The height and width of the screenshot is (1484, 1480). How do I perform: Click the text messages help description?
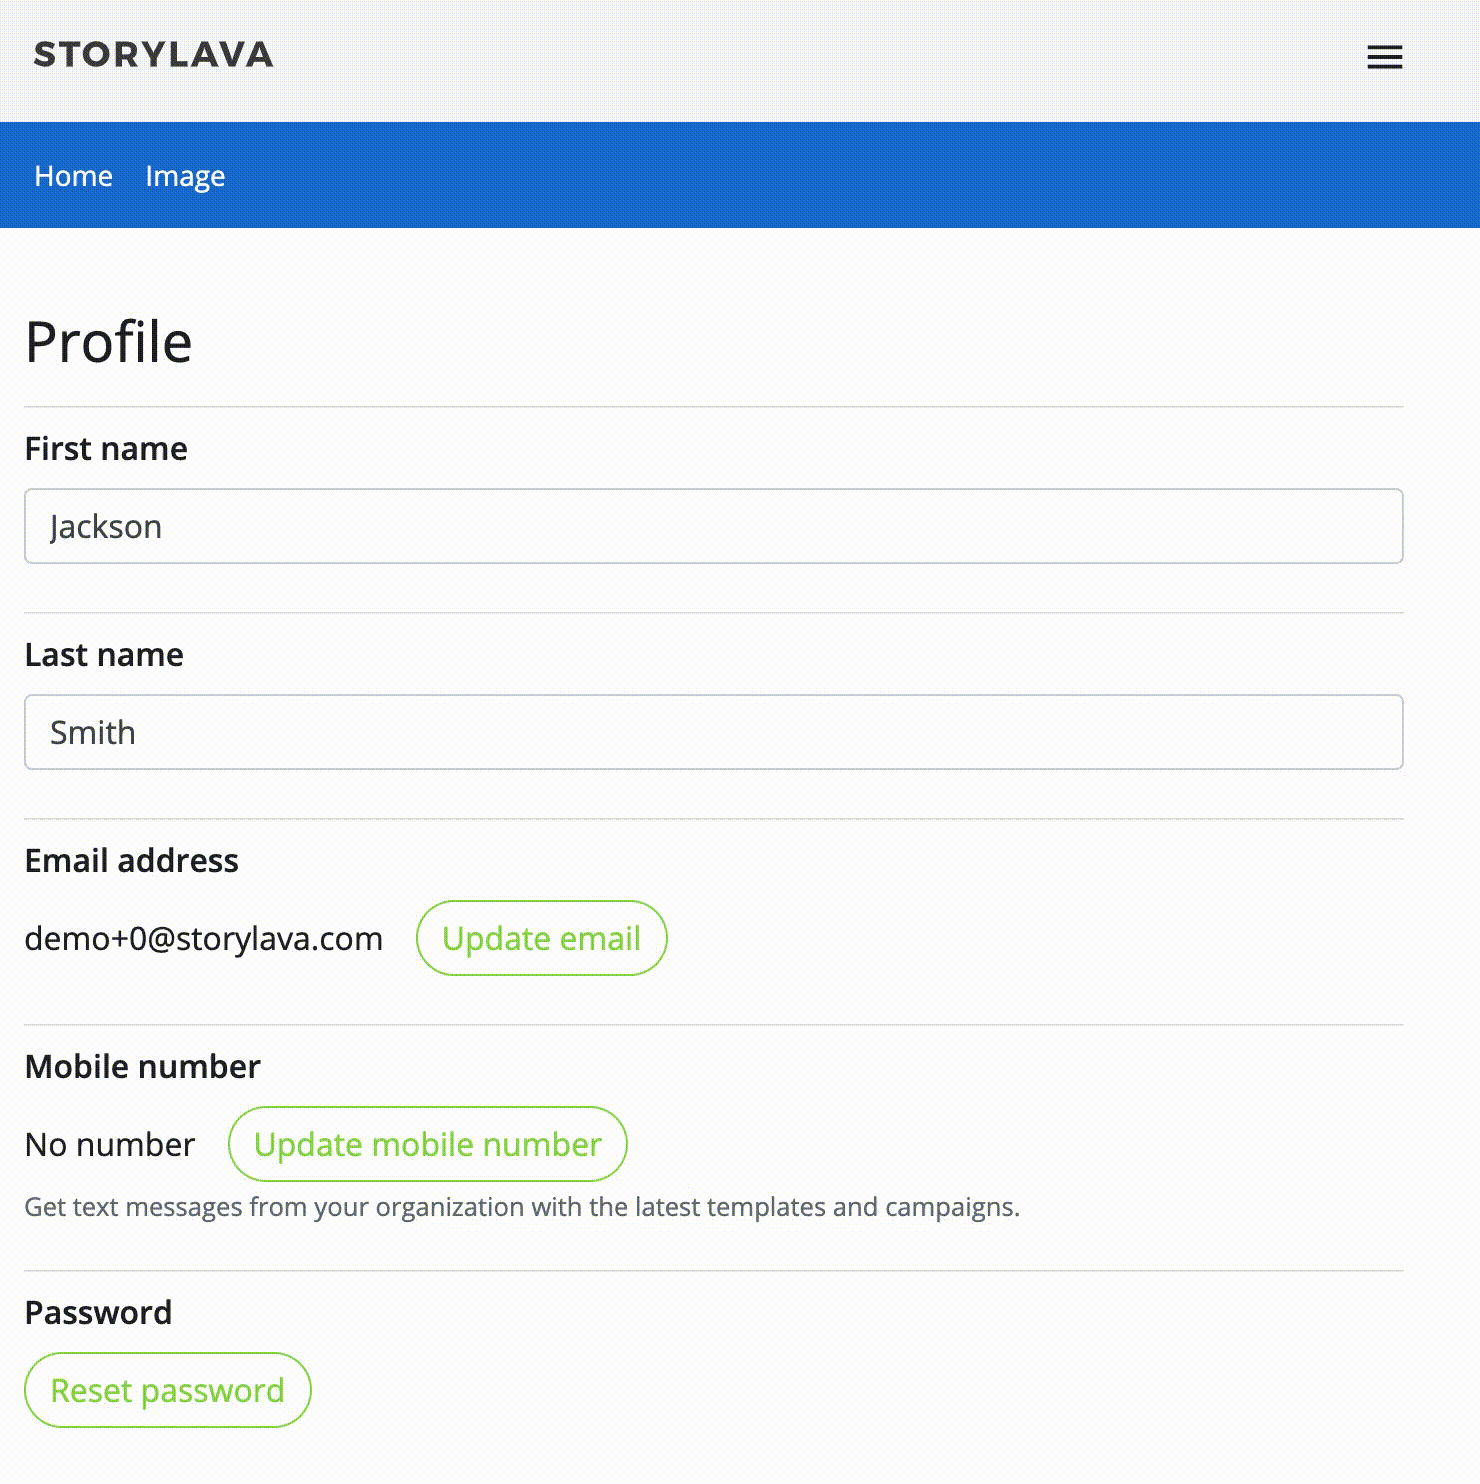click(x=521, y=1207)
